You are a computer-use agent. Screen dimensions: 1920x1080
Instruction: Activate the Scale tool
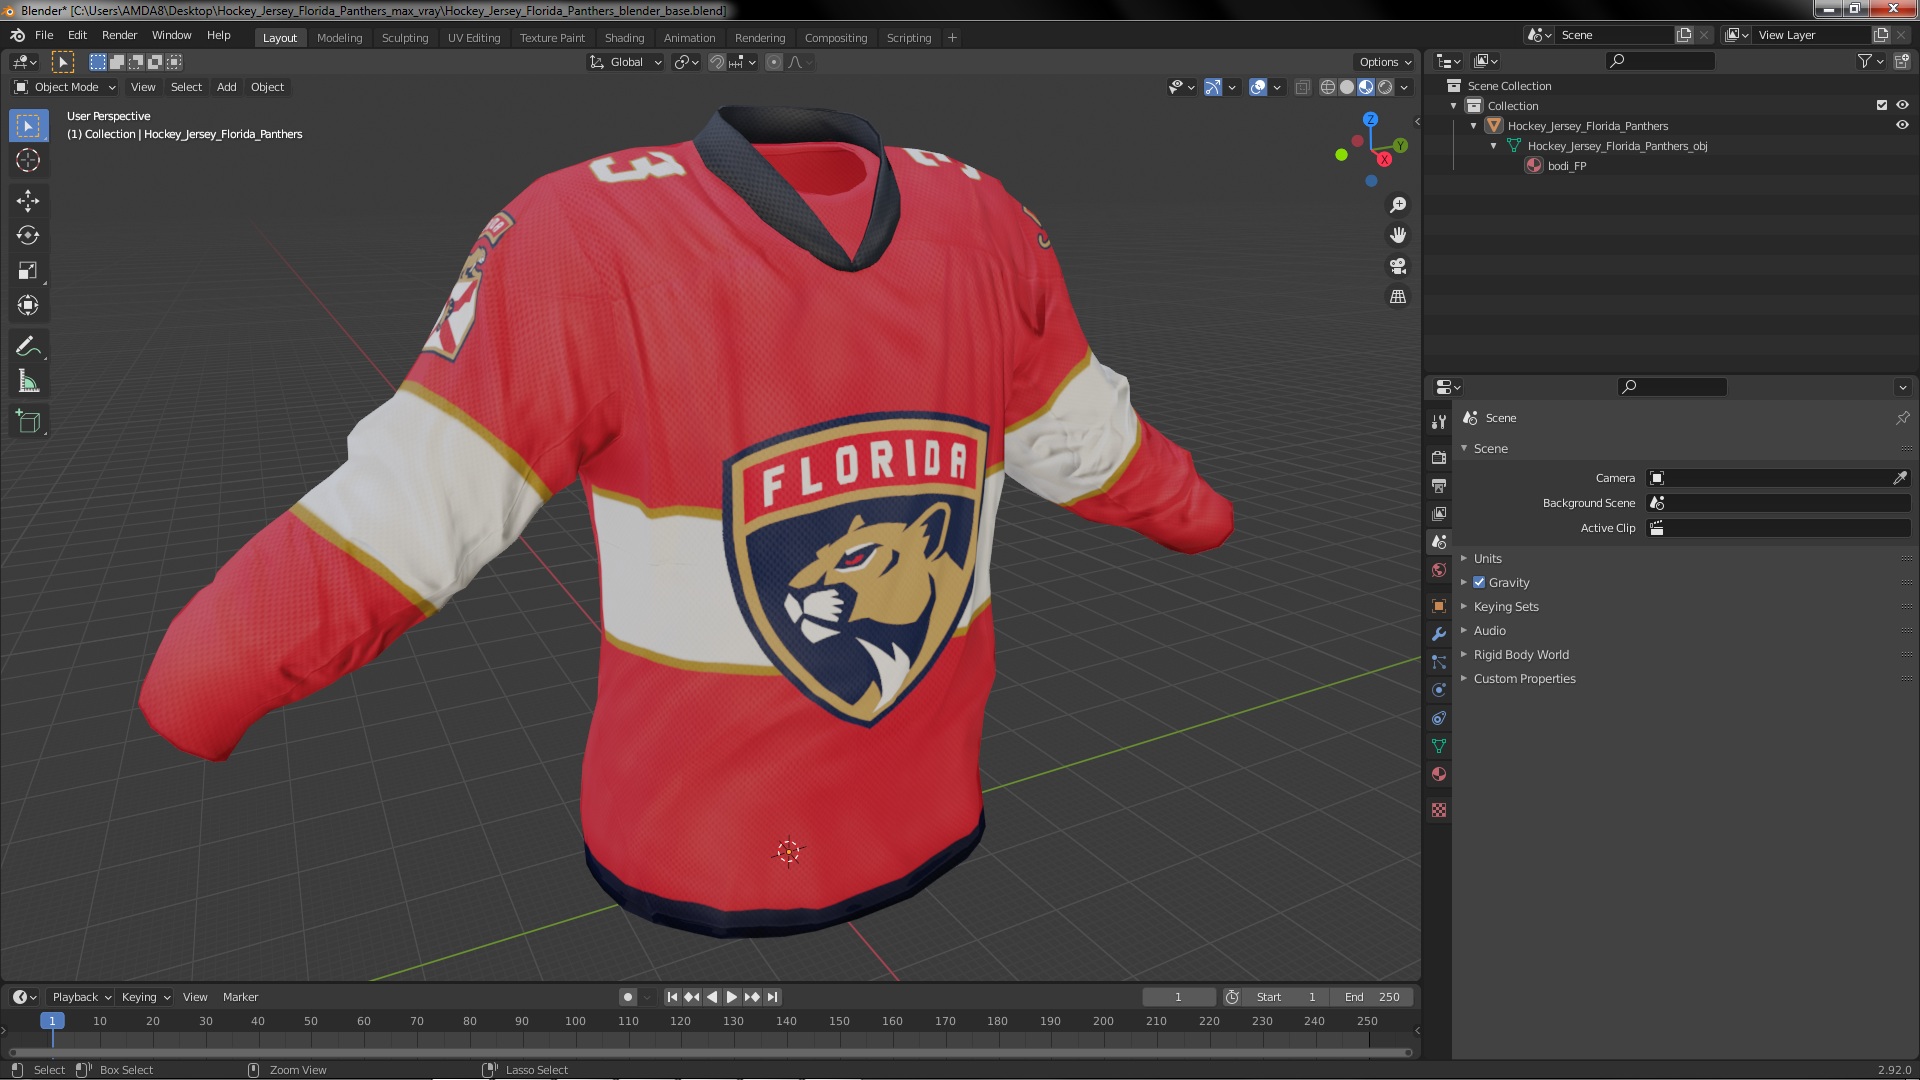coord(28,271)
